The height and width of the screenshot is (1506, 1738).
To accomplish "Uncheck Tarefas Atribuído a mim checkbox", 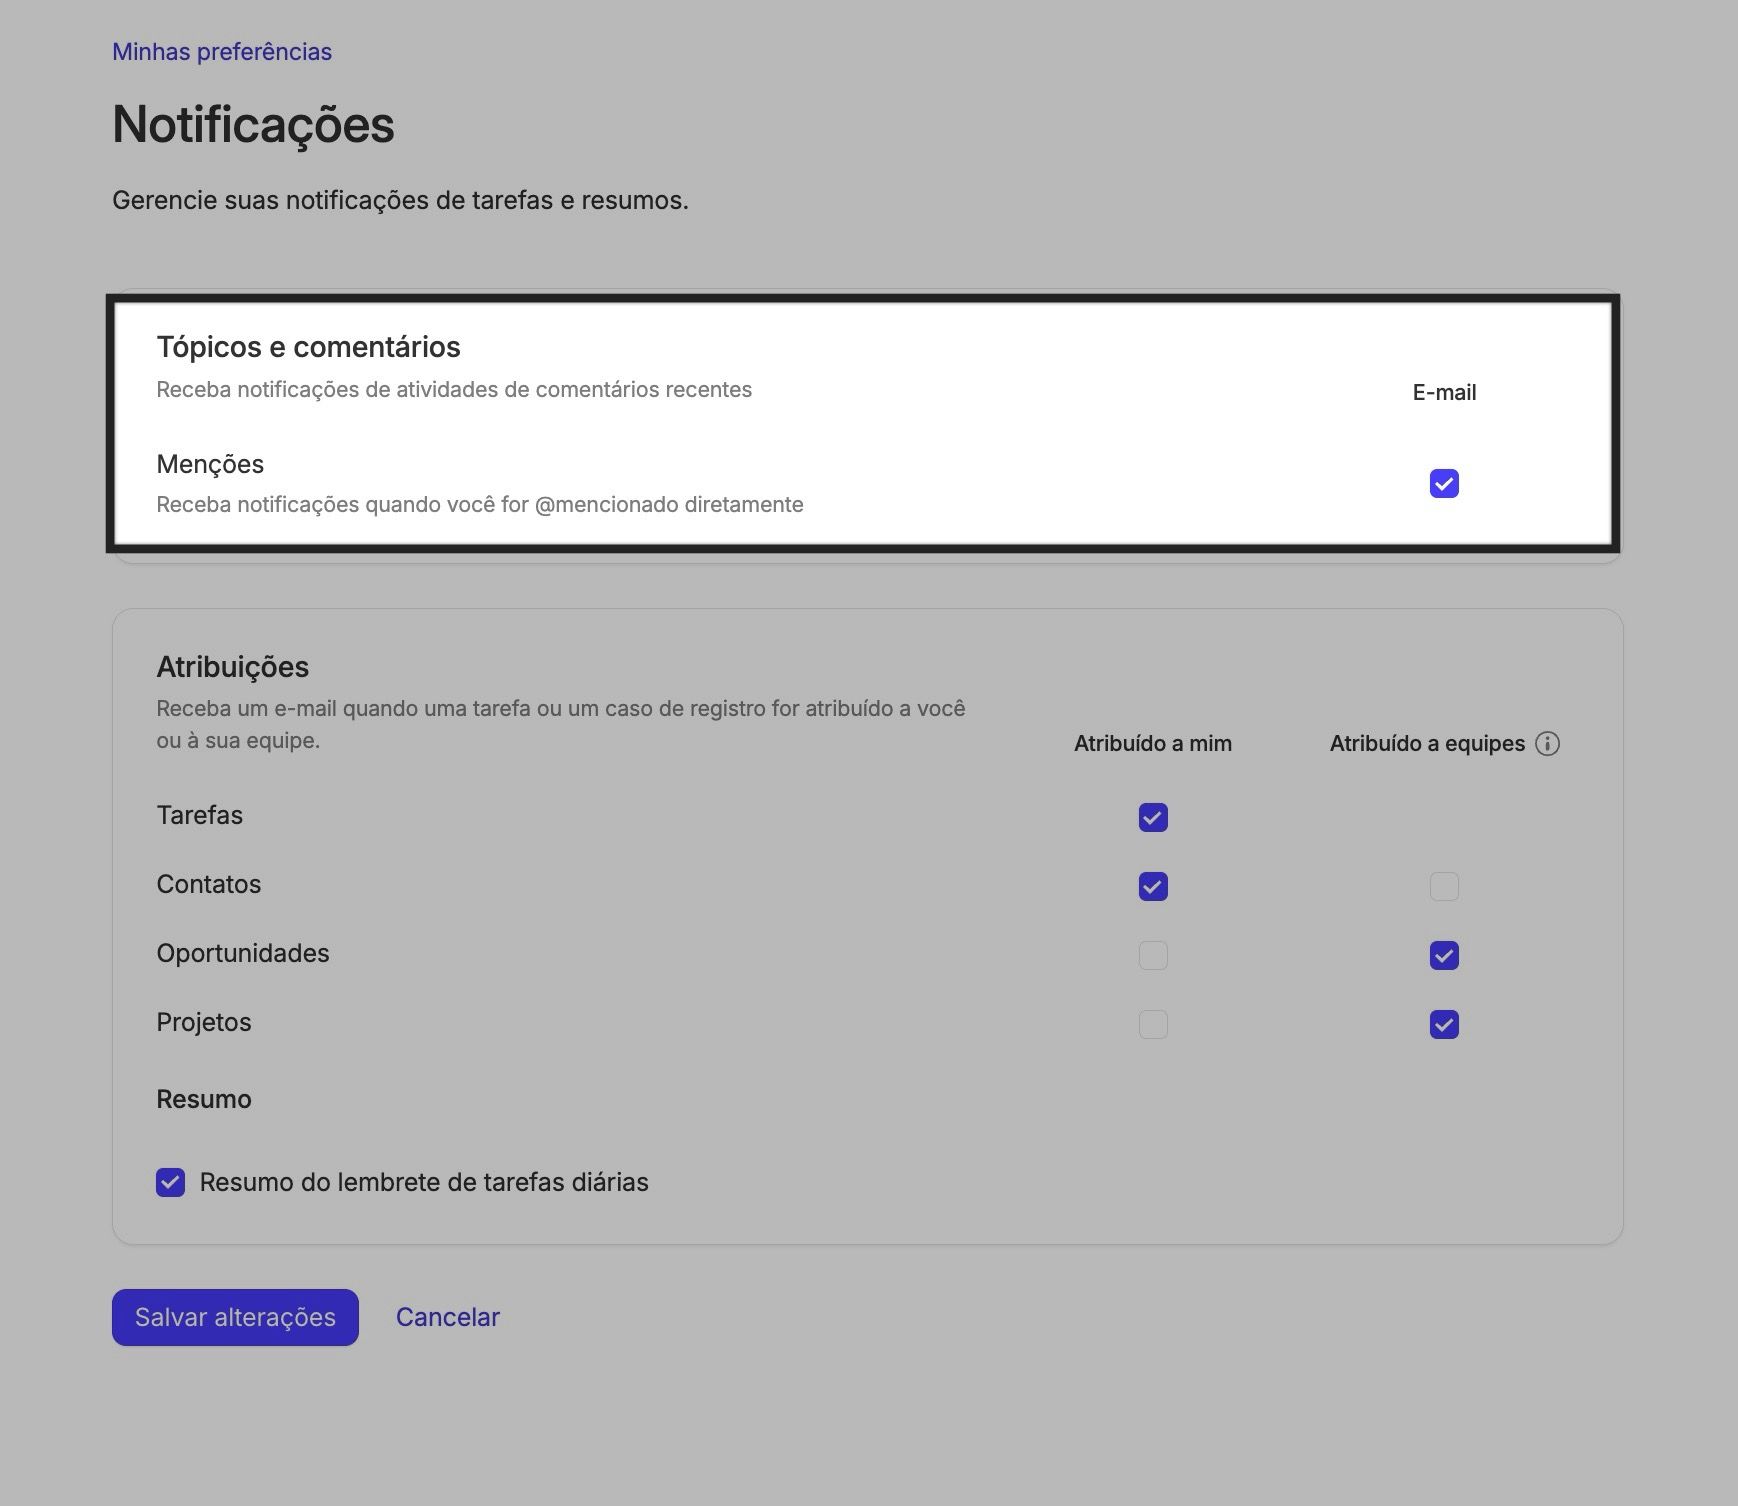I will coord(1153,817).
